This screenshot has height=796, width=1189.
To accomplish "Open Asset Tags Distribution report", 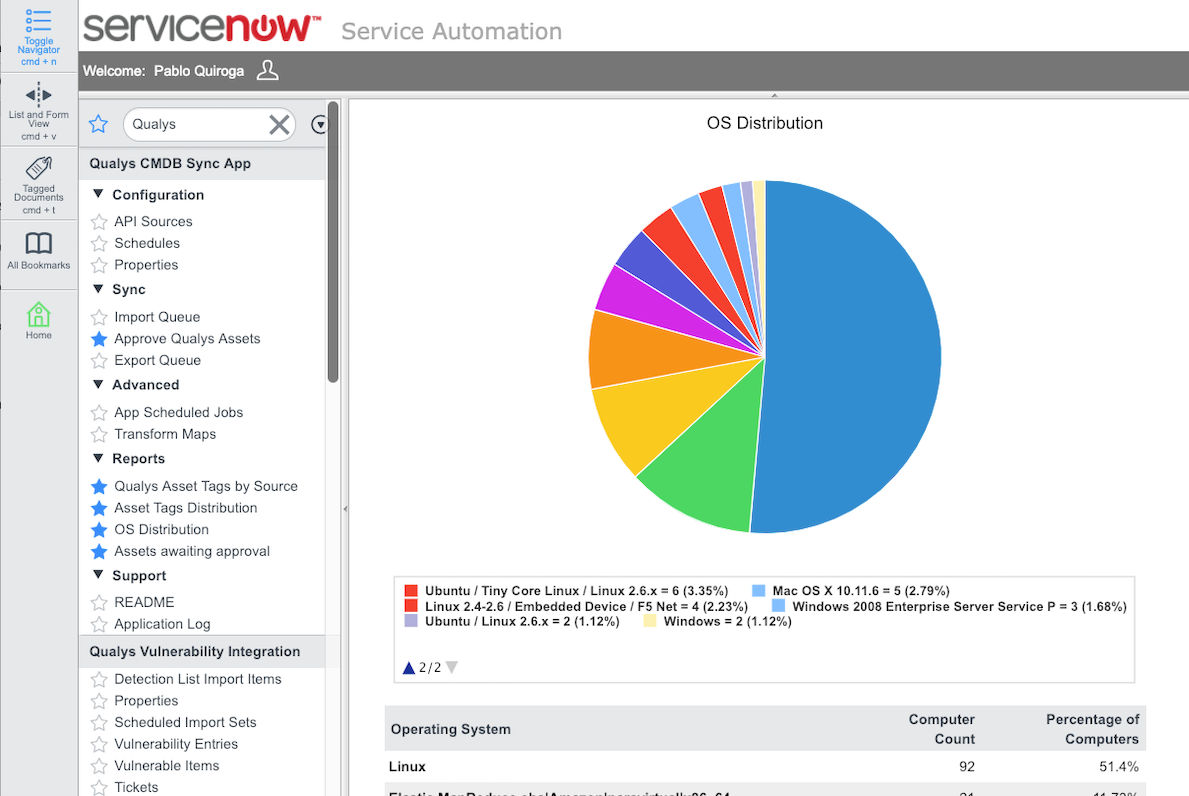I will click(x=186, y=508).
